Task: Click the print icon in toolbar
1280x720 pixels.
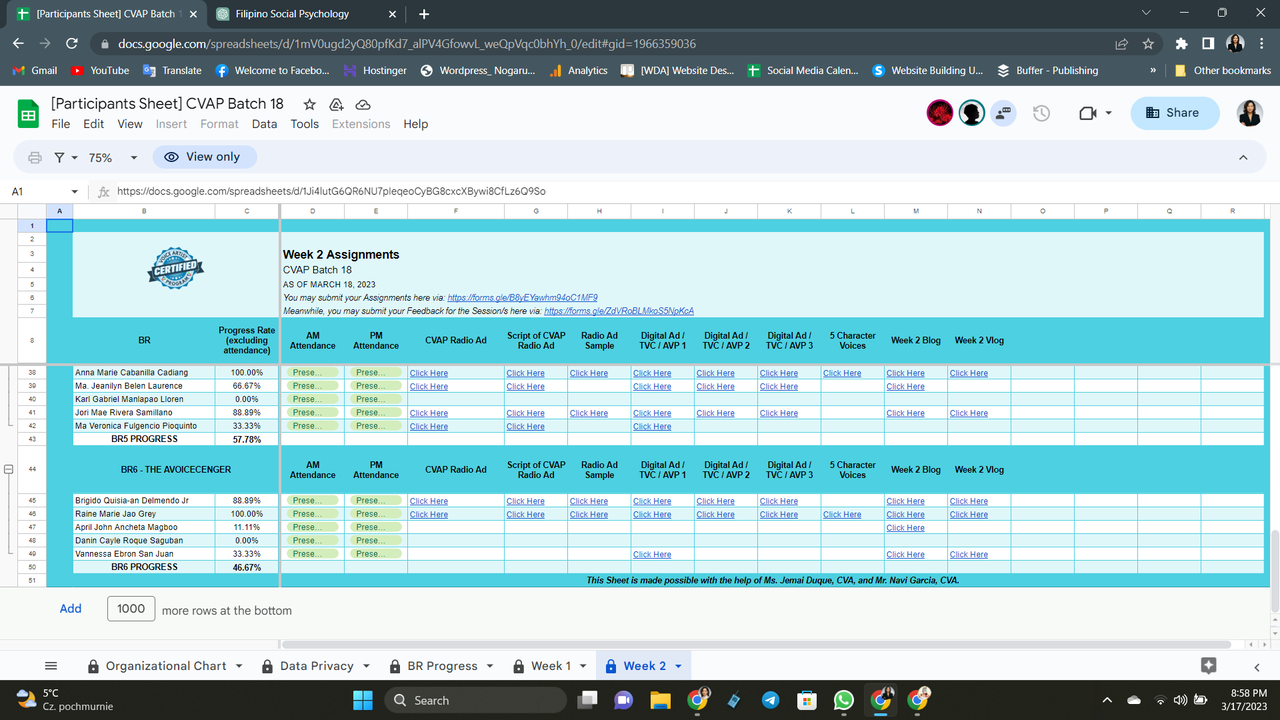Action: [35, 157]
